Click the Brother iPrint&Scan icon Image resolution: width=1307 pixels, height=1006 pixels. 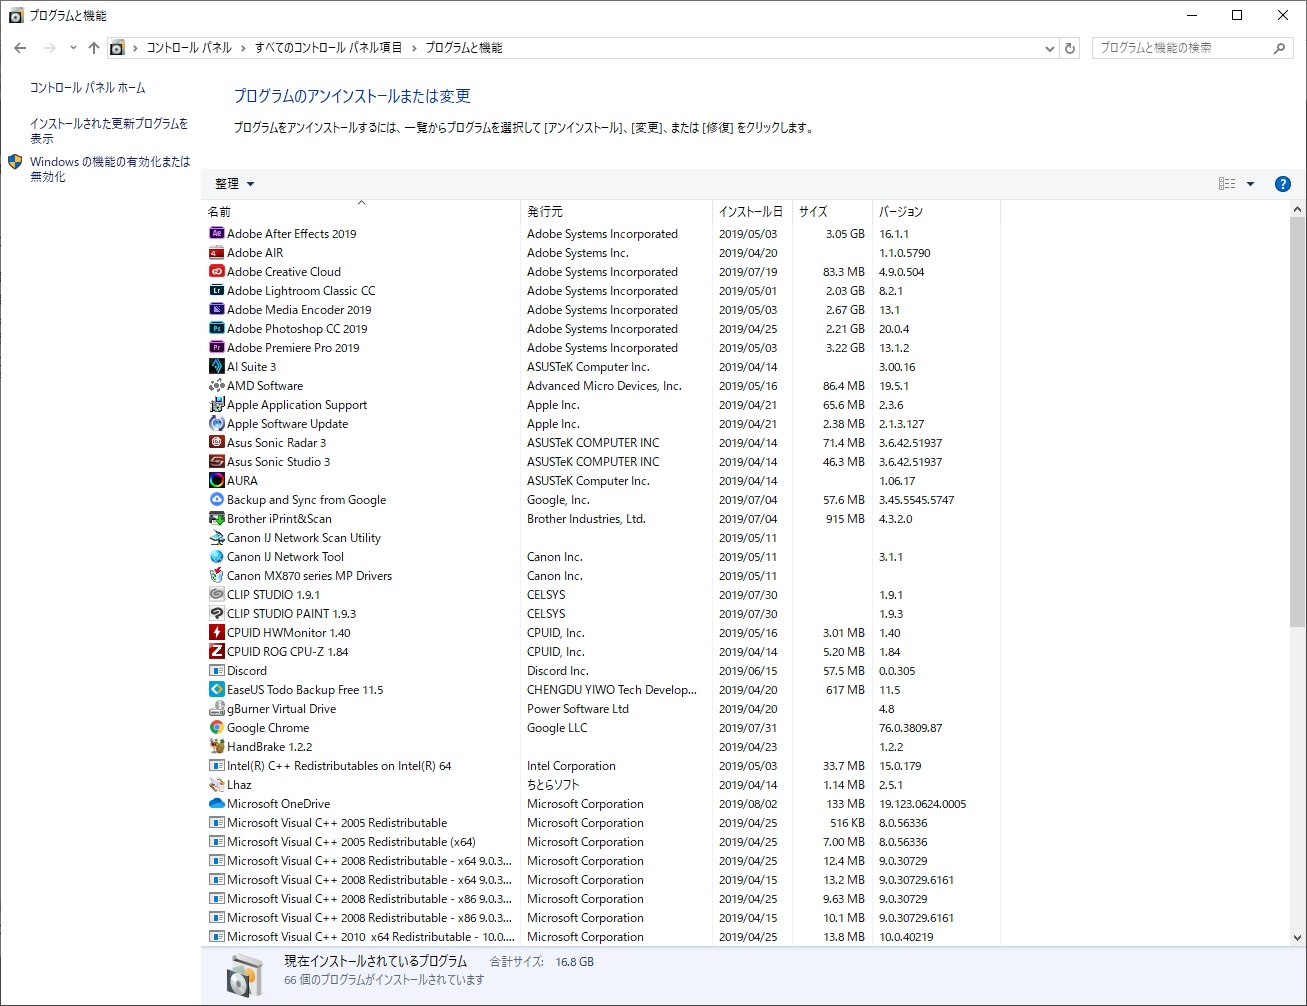coord(216,519)
